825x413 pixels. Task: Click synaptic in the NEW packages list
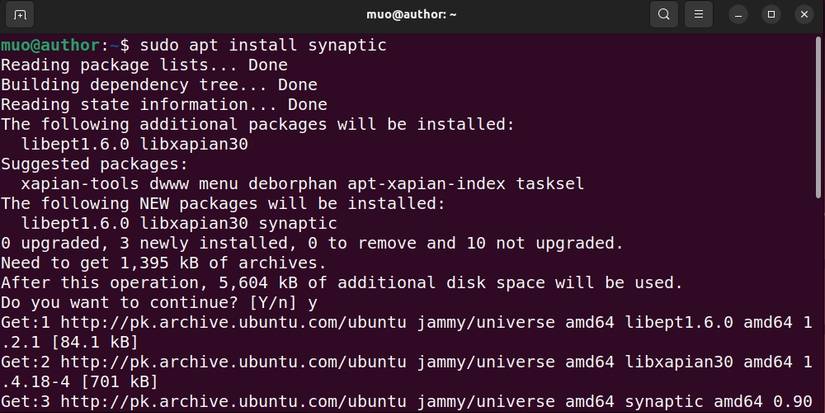(298, 223)
